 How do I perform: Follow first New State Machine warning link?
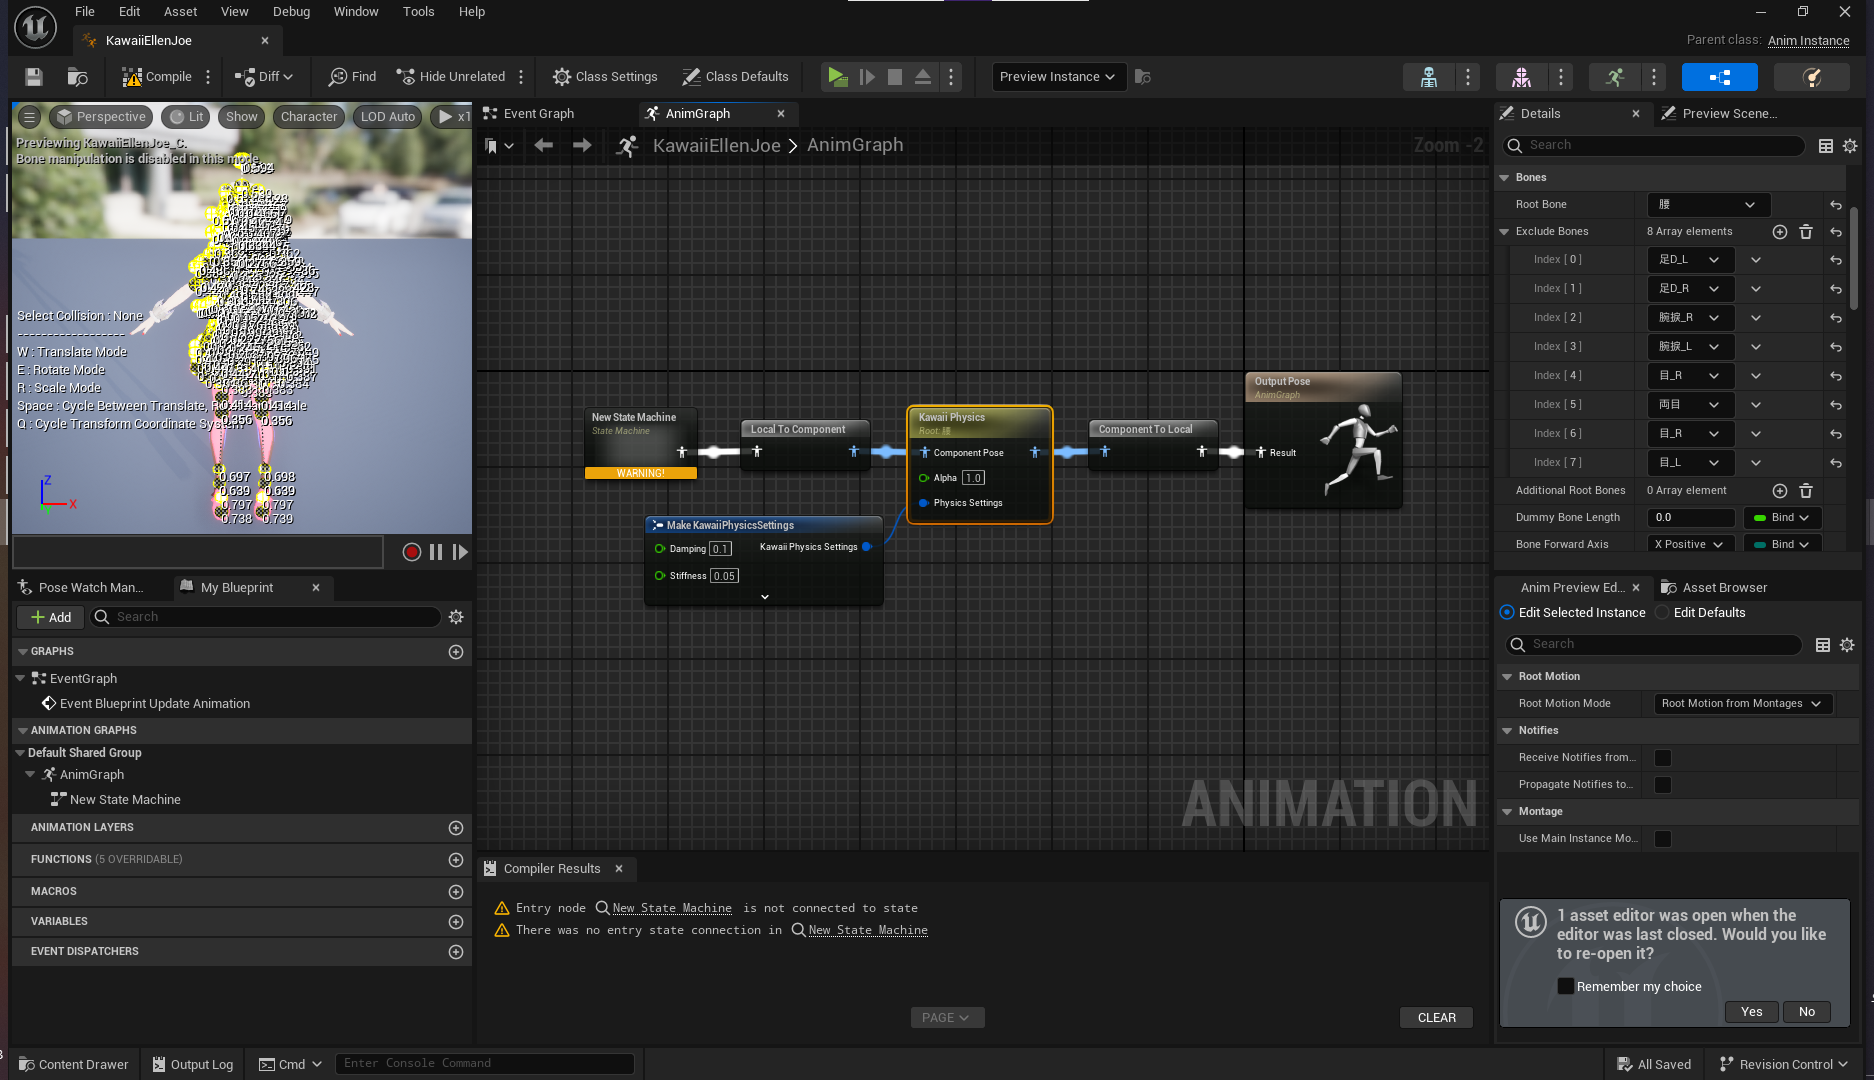click(x=672, y=908)
